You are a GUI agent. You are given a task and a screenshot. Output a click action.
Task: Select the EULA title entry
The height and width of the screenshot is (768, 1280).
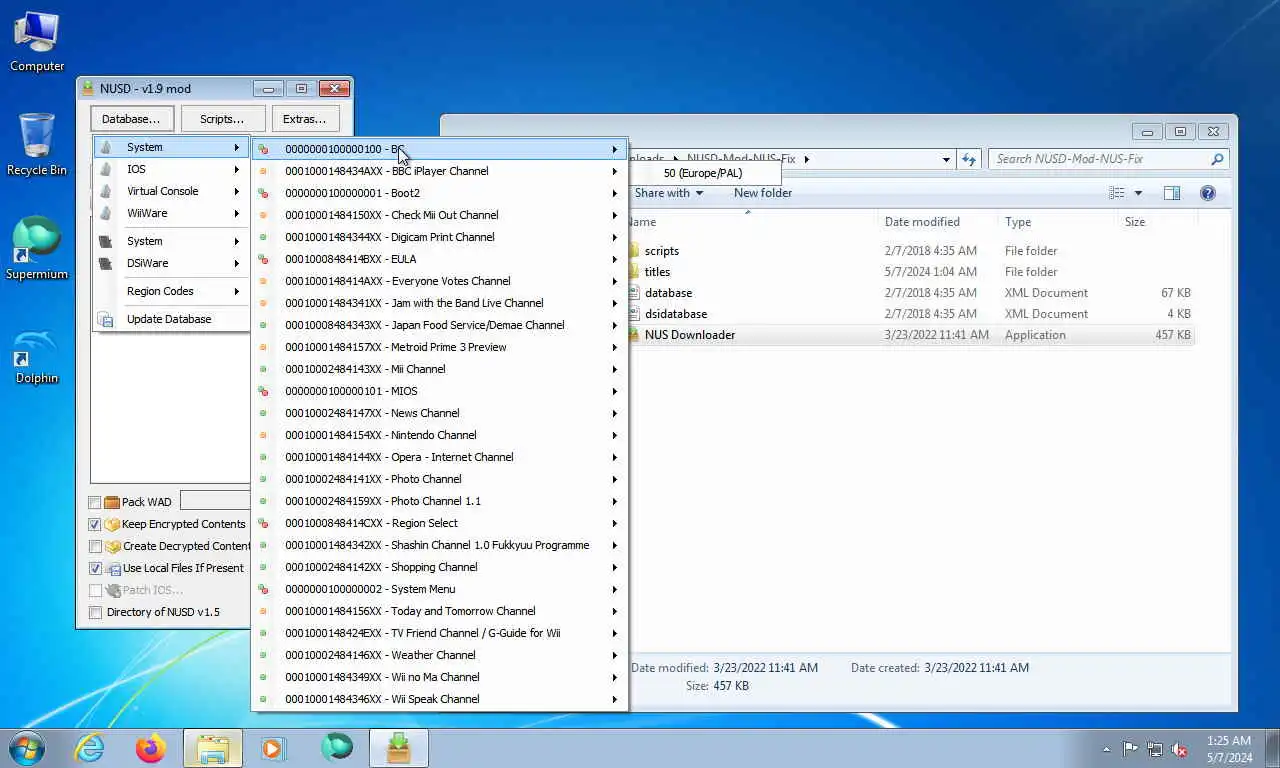[x=439, y=259]
